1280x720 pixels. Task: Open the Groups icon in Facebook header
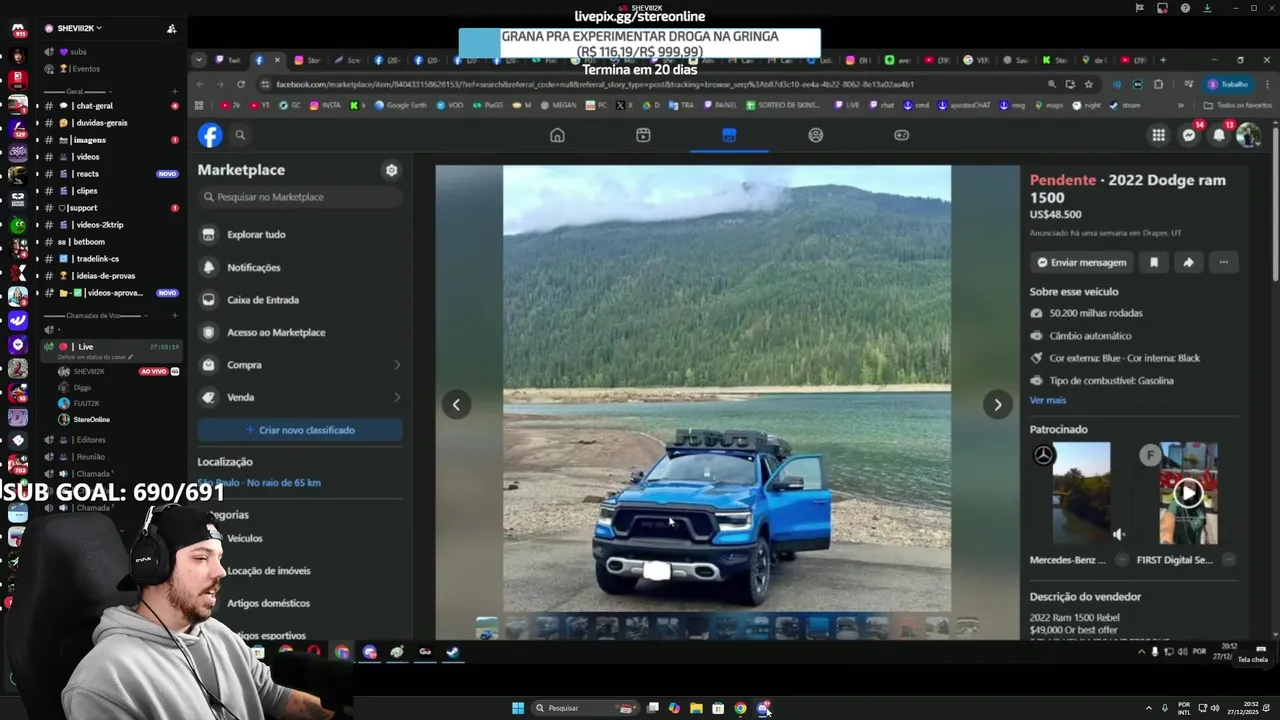click(x=816, y=135)
